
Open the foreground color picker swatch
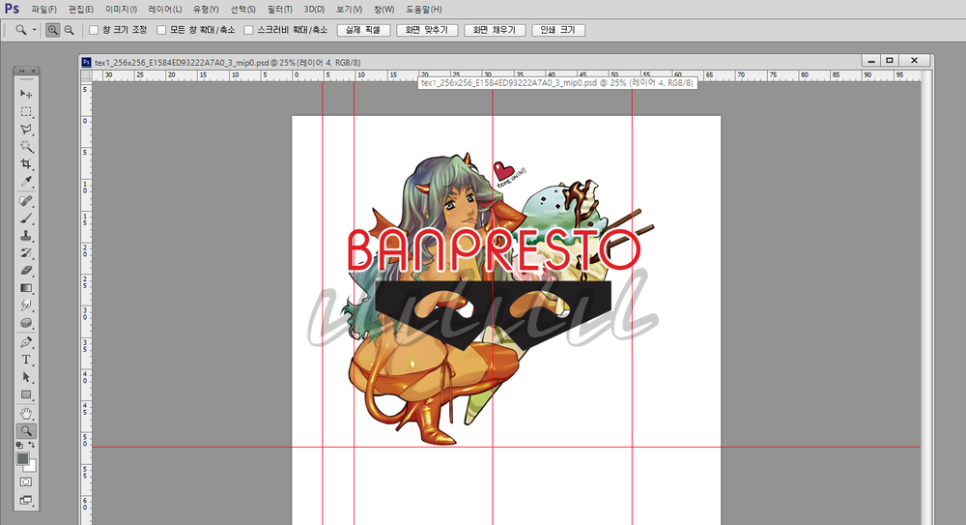click(x=22, y=458)
